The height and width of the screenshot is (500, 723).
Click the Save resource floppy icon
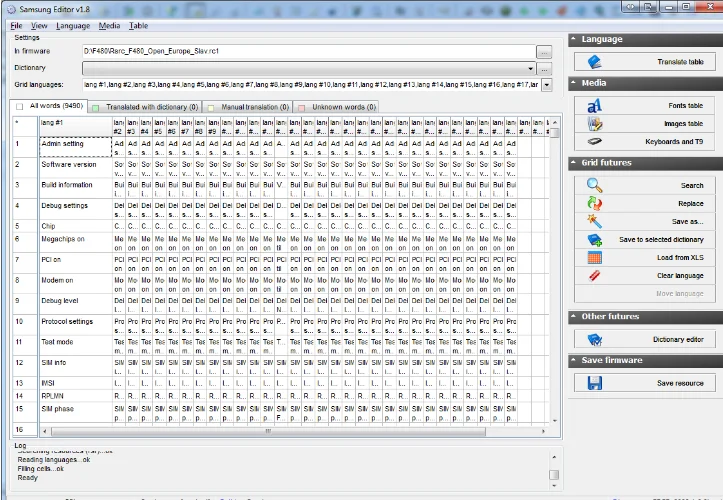[594, 383]
